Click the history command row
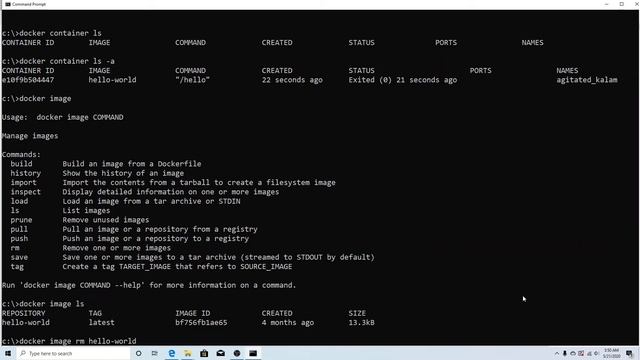The width and height of the screenshot is (640, 360). click(97, 173)
